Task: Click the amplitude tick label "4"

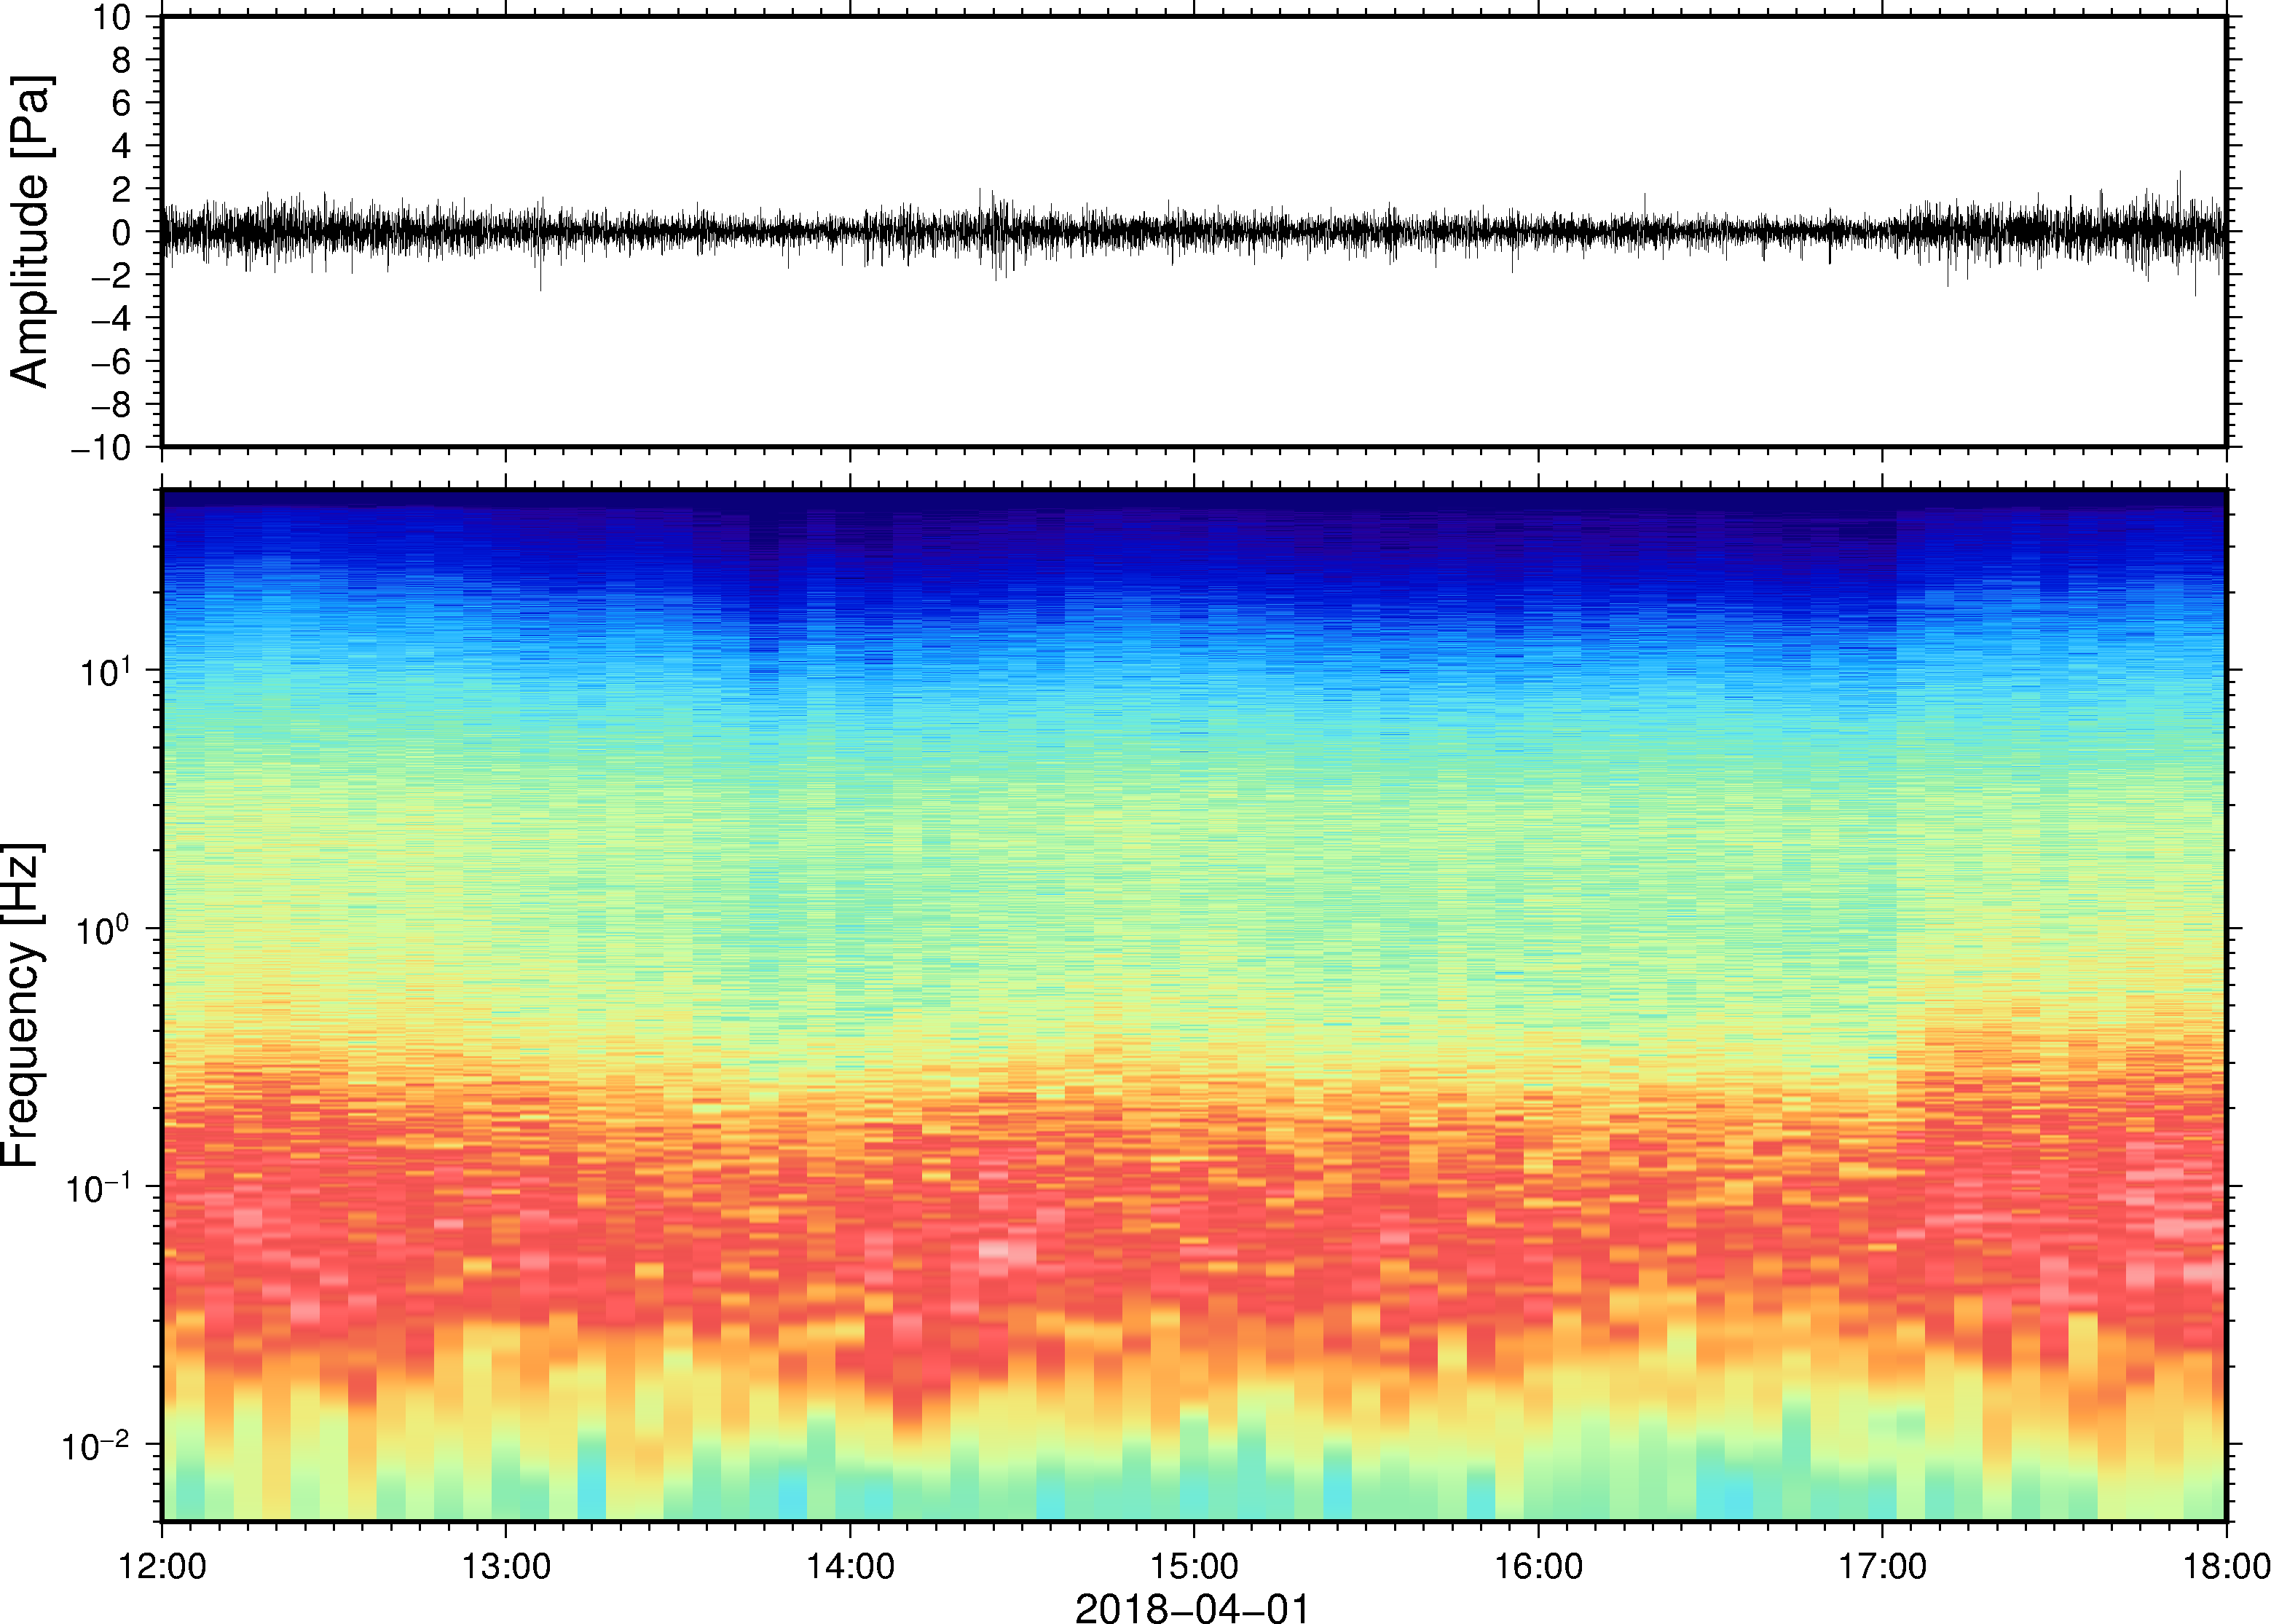Action: (122, 146)
